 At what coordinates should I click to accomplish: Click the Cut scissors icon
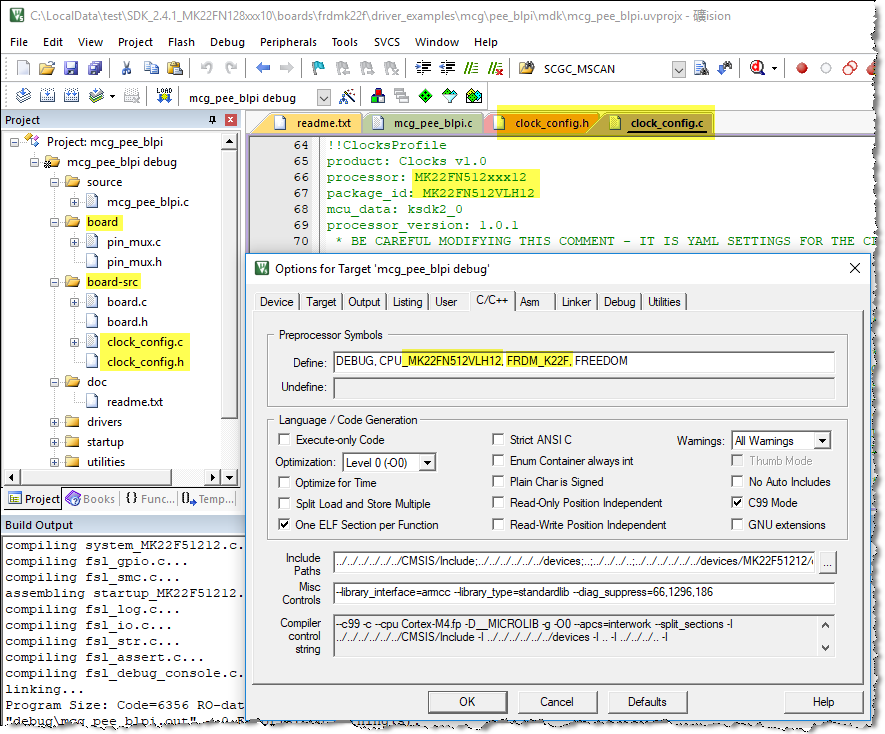tap(127, 69)
